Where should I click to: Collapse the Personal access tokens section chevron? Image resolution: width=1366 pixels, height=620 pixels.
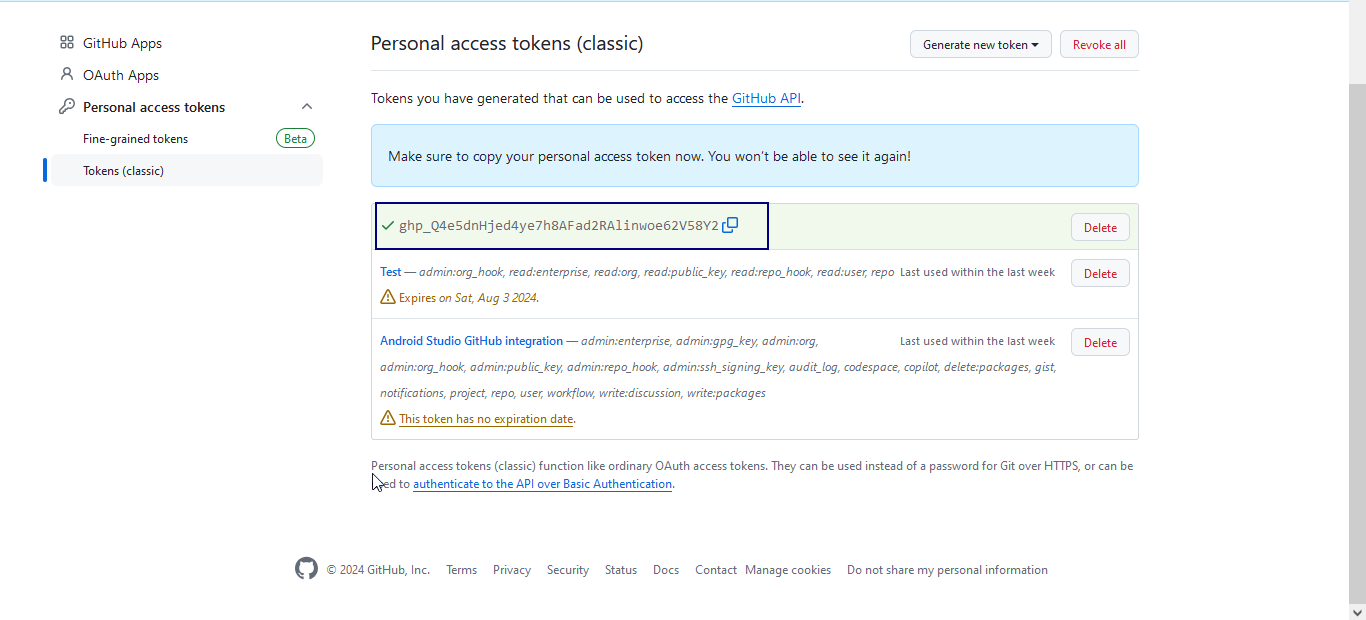click(x=307, y=106)
